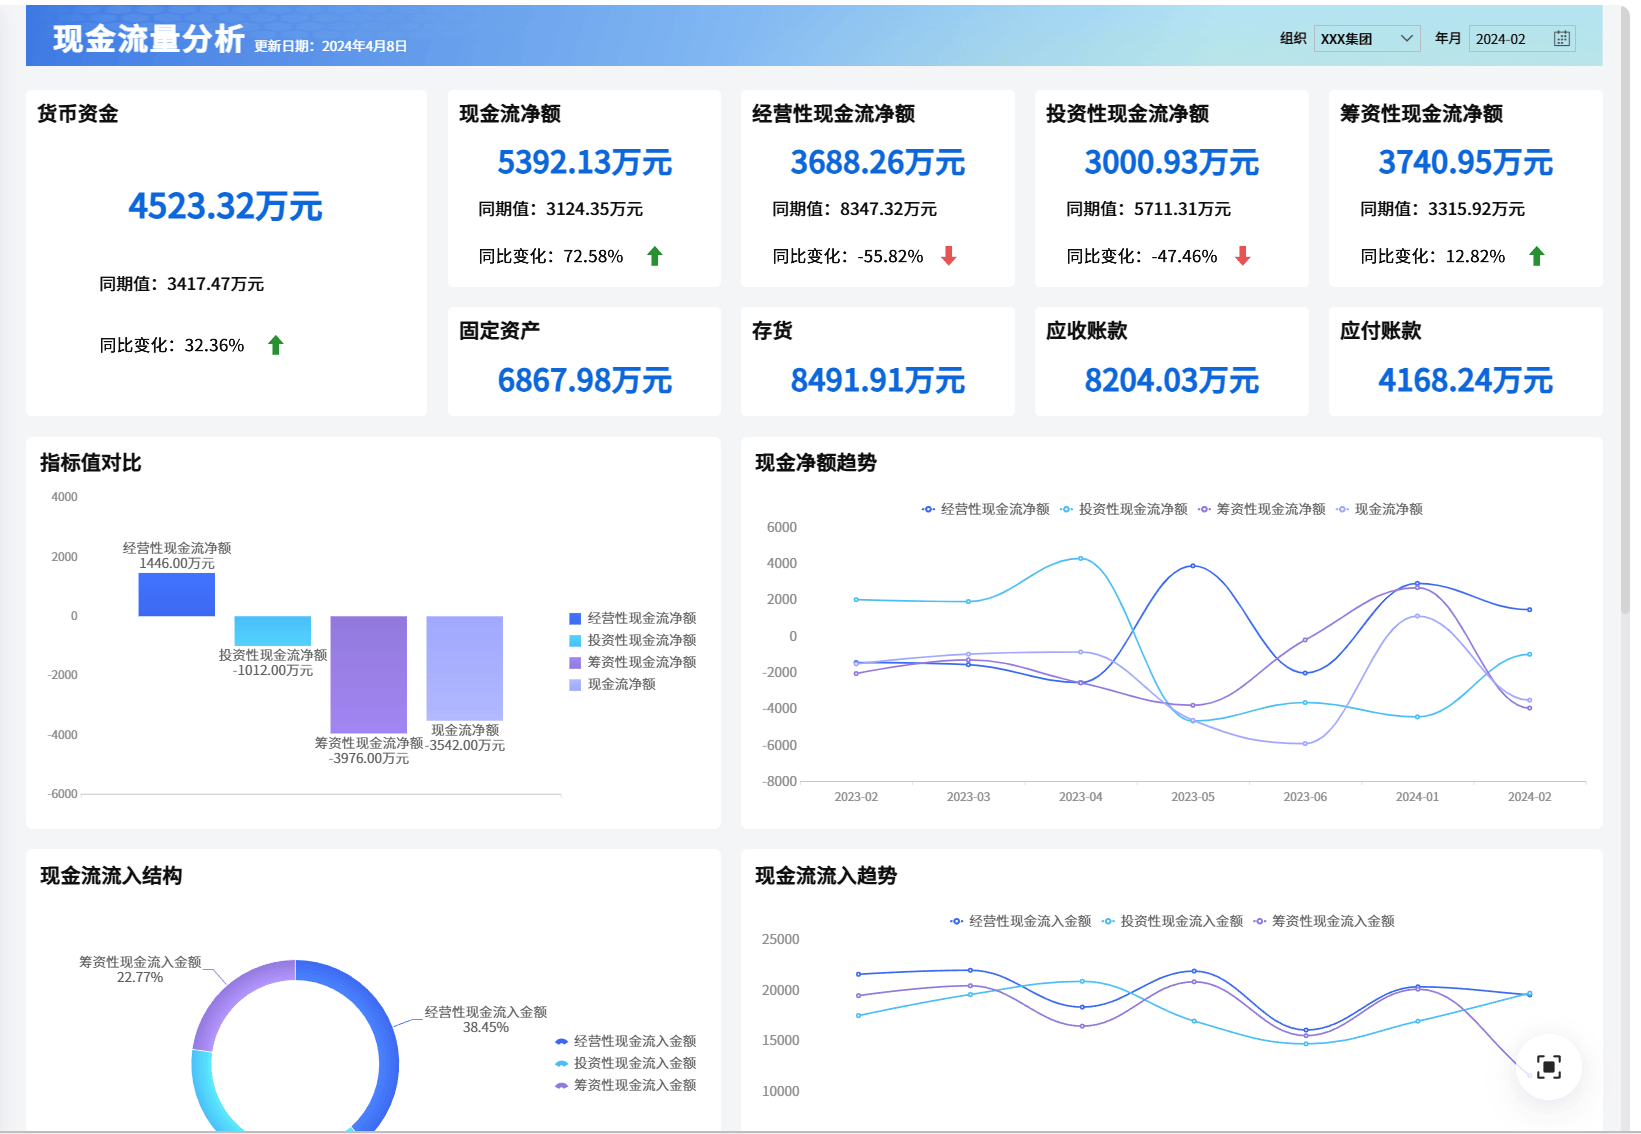Click the text 同期值：3417.47万元

point(182,284)
